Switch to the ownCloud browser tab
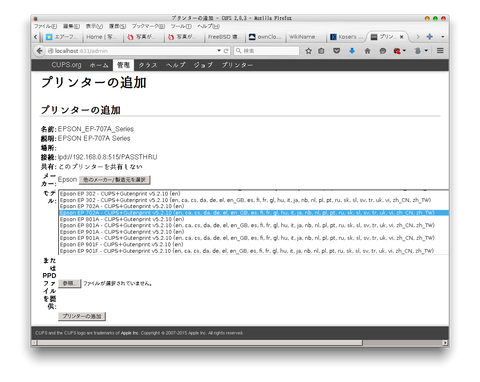Viewport: 480px width, 382px height. point(265,37)
